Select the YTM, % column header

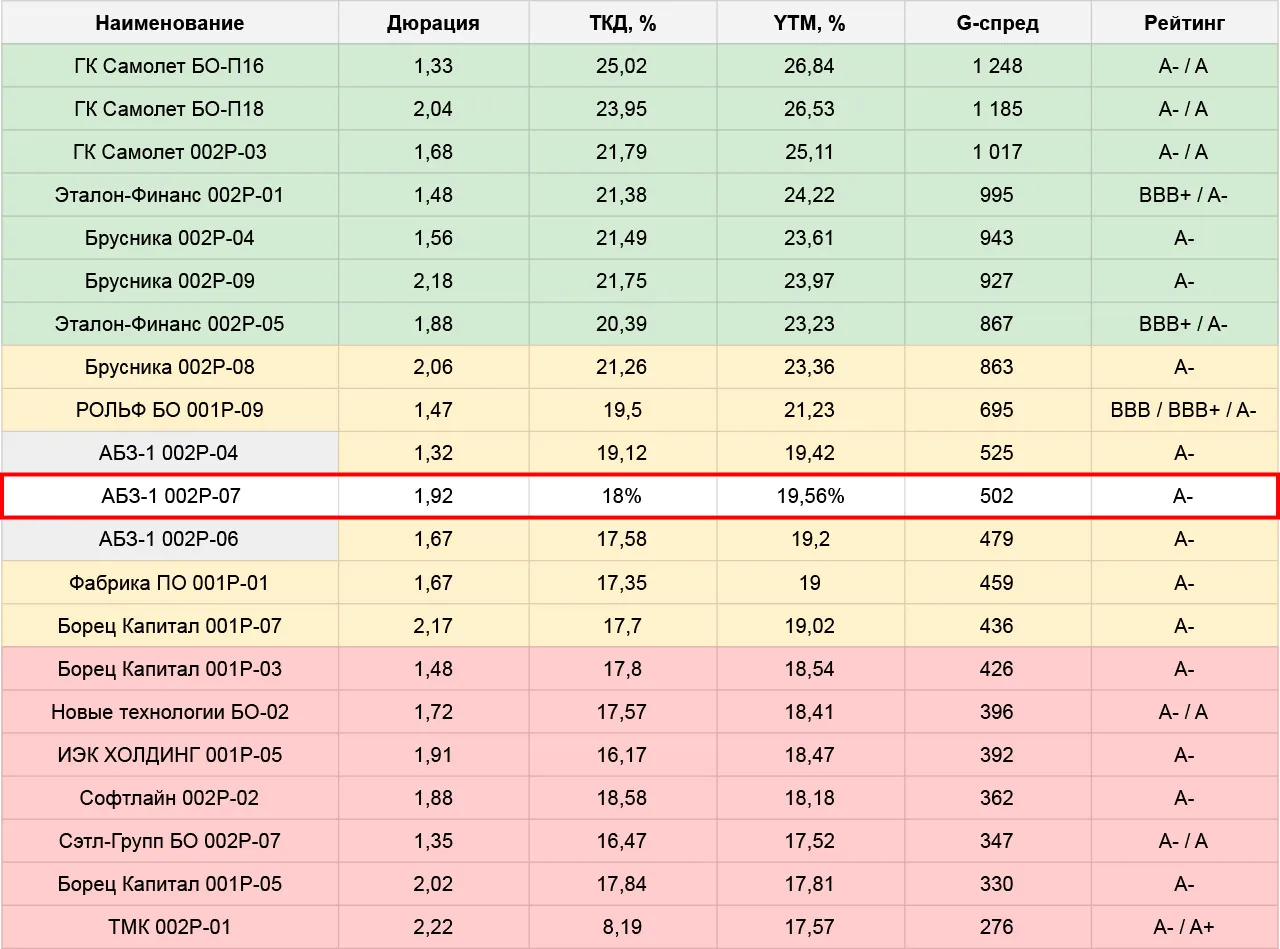pos(810,23)
